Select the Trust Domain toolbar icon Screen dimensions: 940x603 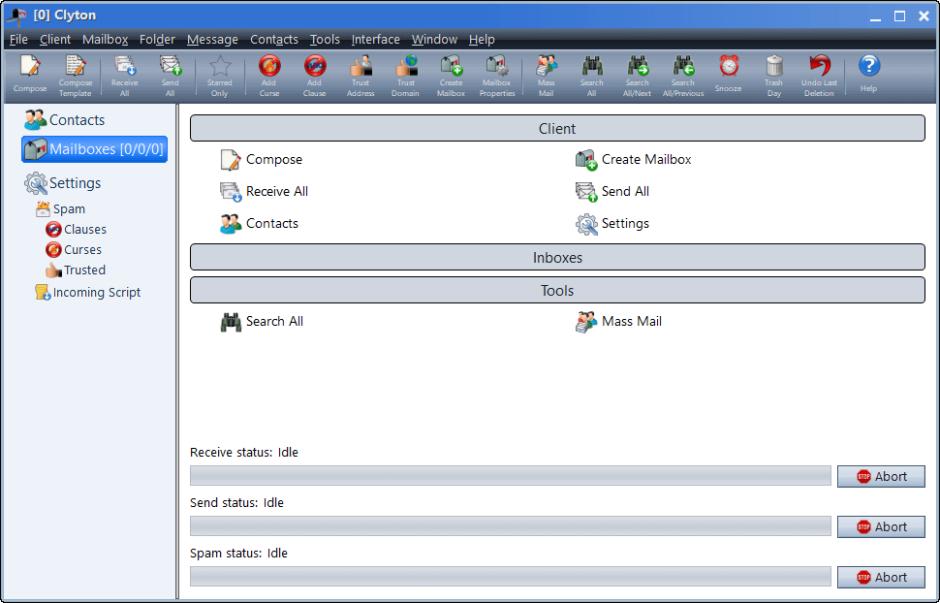[x=405, y=76]
